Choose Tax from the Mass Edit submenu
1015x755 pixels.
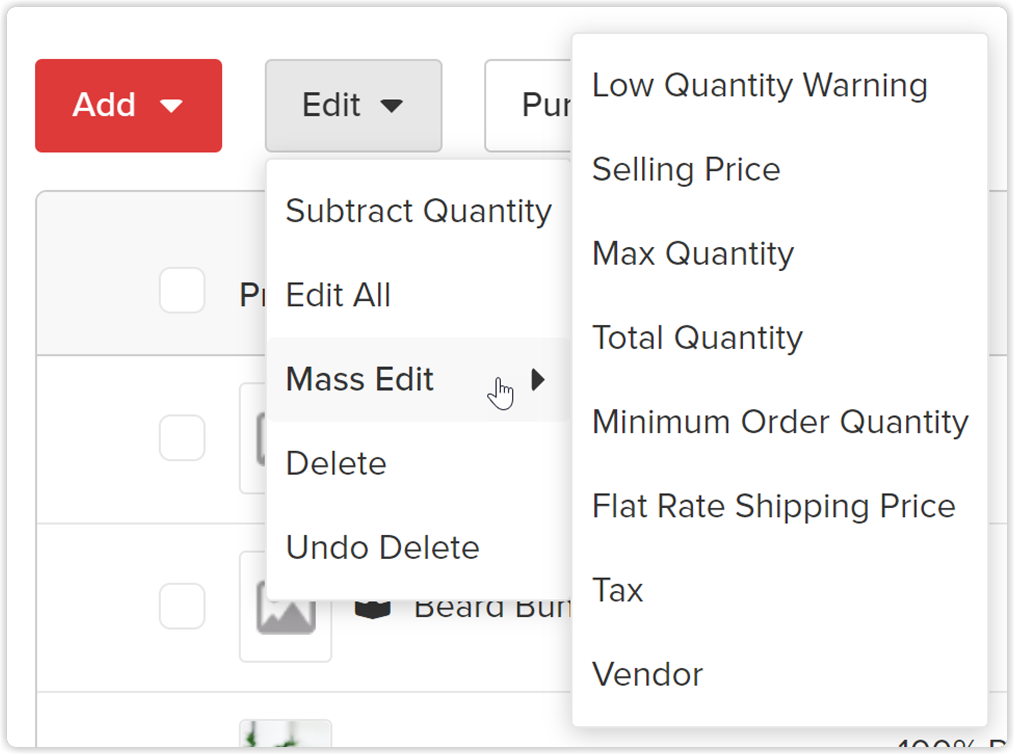coord(779,590)
